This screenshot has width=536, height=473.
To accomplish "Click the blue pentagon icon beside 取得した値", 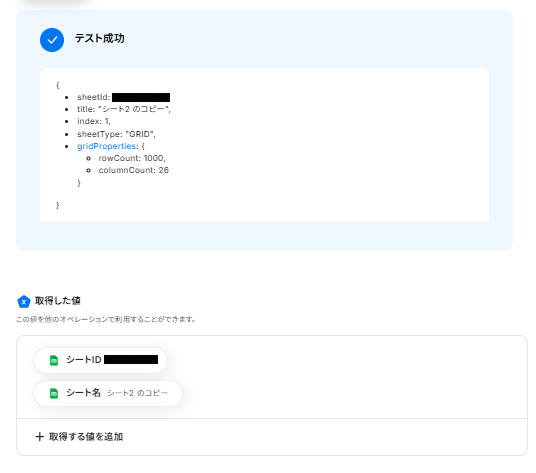I will (x=24, y=301).
